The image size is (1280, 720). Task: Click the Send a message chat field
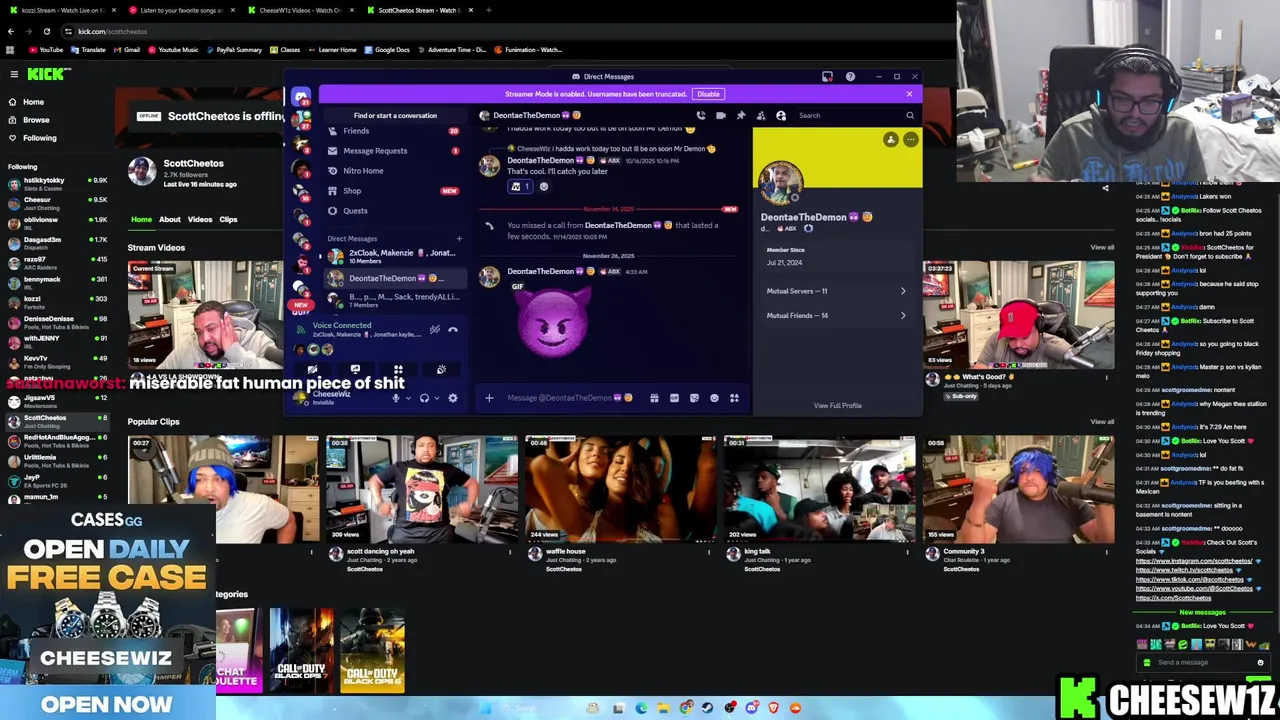pyautogui.click(x=1200, y=662)
